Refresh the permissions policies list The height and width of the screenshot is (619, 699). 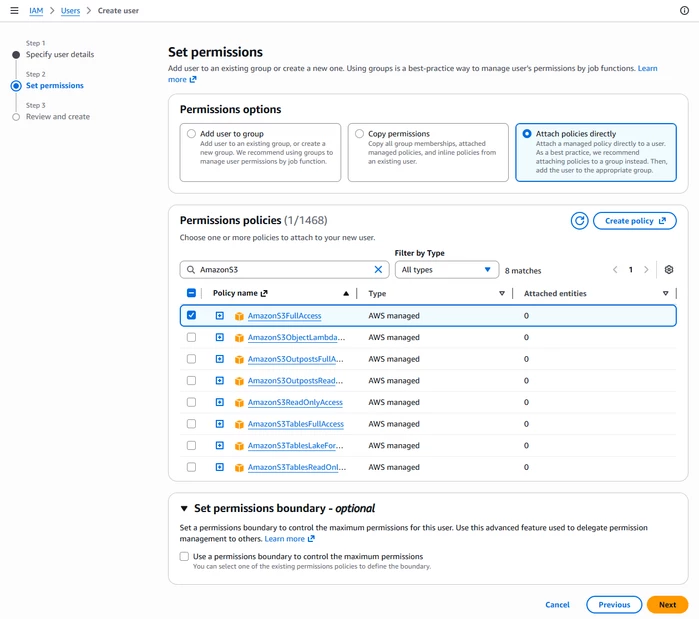[x=579, y=221]
